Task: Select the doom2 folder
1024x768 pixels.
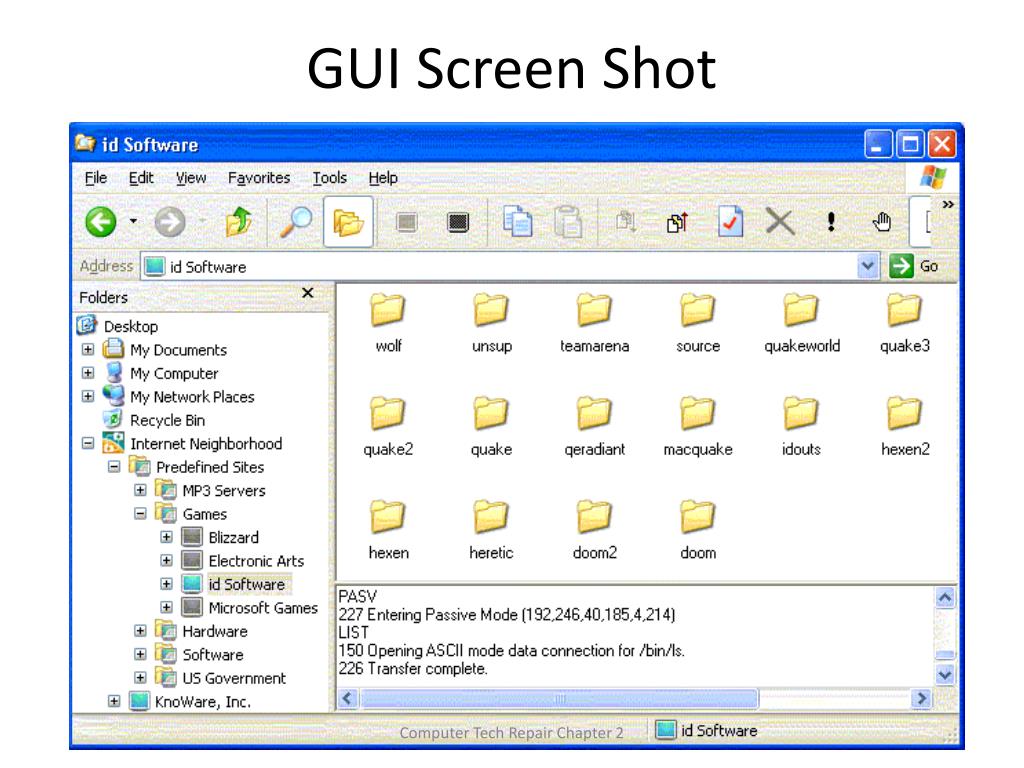Action: pyautogui.click(x=594, y=530)
